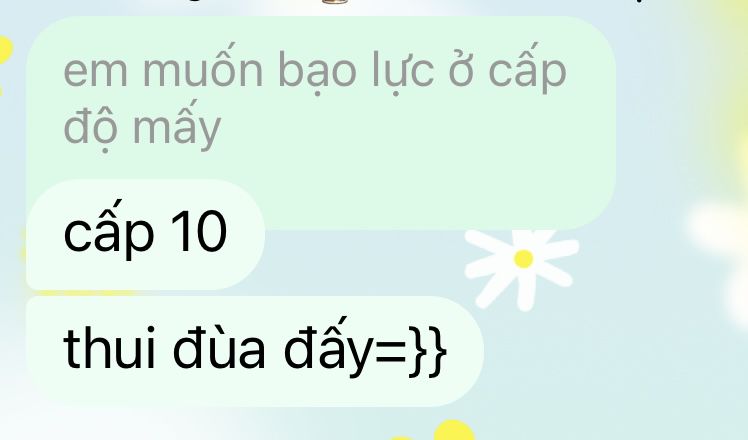Viewport: 748px width, 440px height.
Task: Select the yellow circle beneath the last message
Action: point(454,430)
